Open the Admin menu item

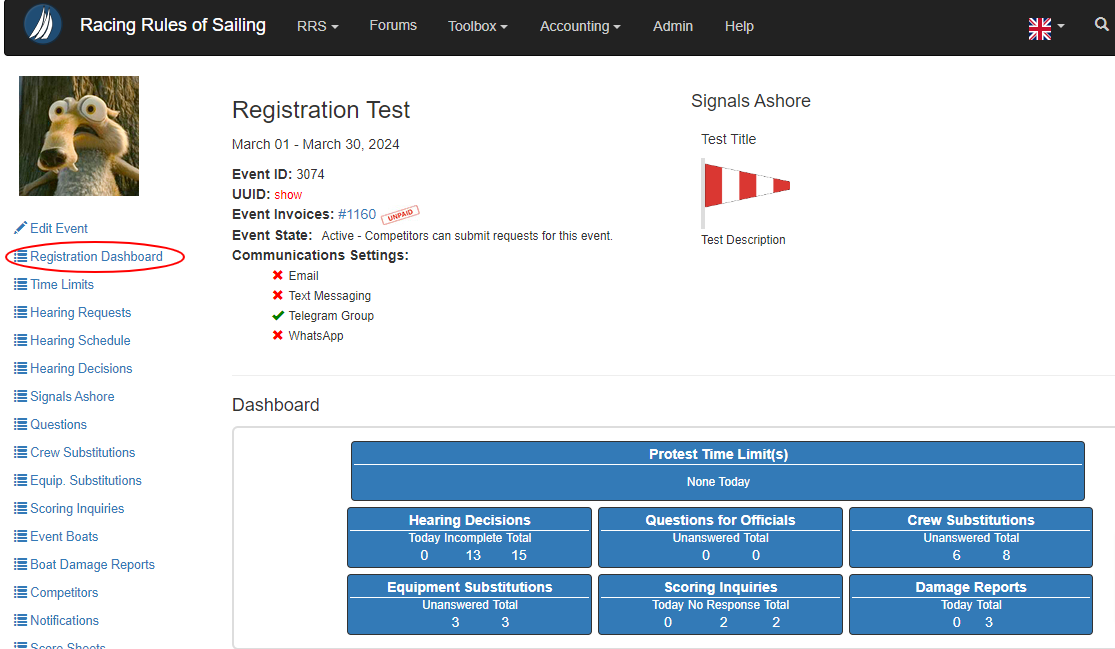pyautogui.click(x=672, y=26)
